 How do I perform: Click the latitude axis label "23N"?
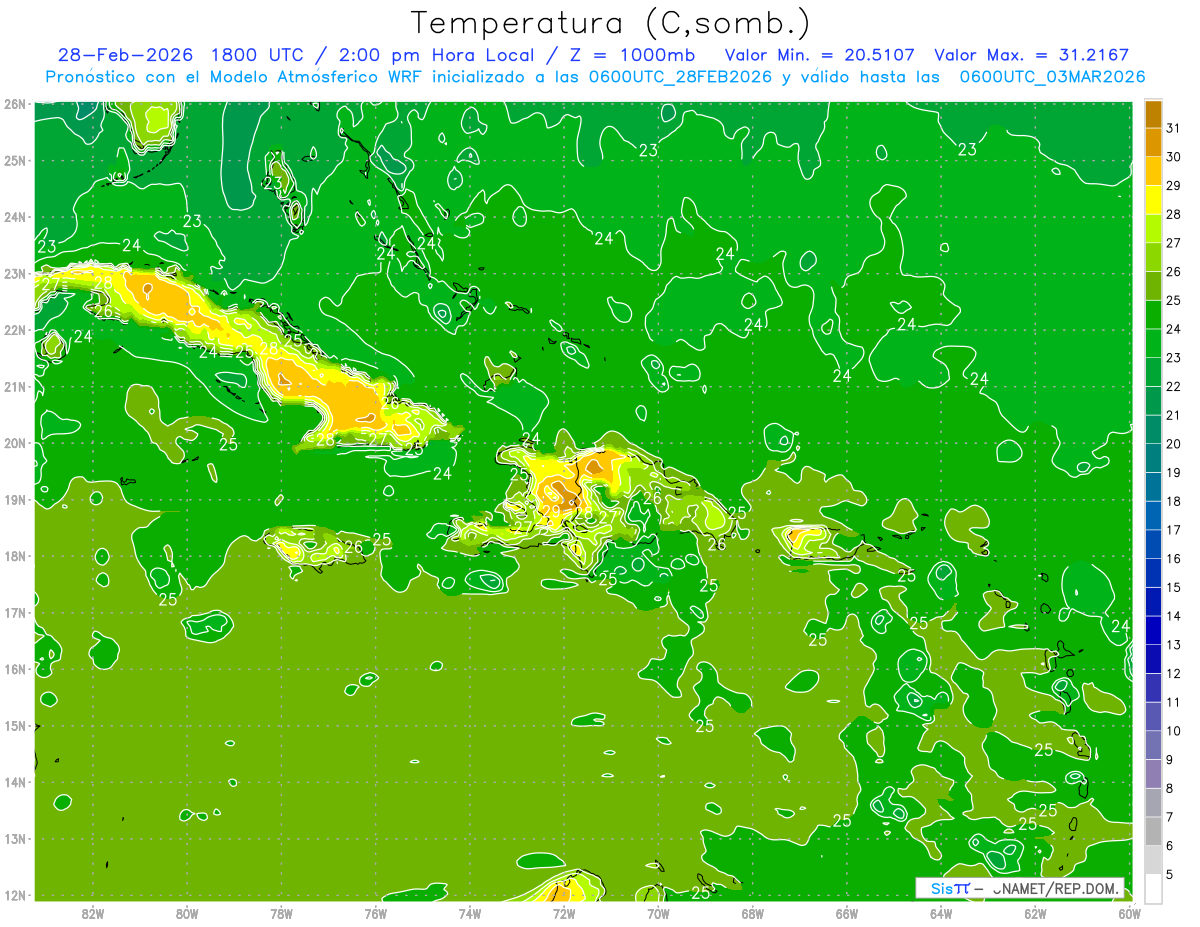15,273
